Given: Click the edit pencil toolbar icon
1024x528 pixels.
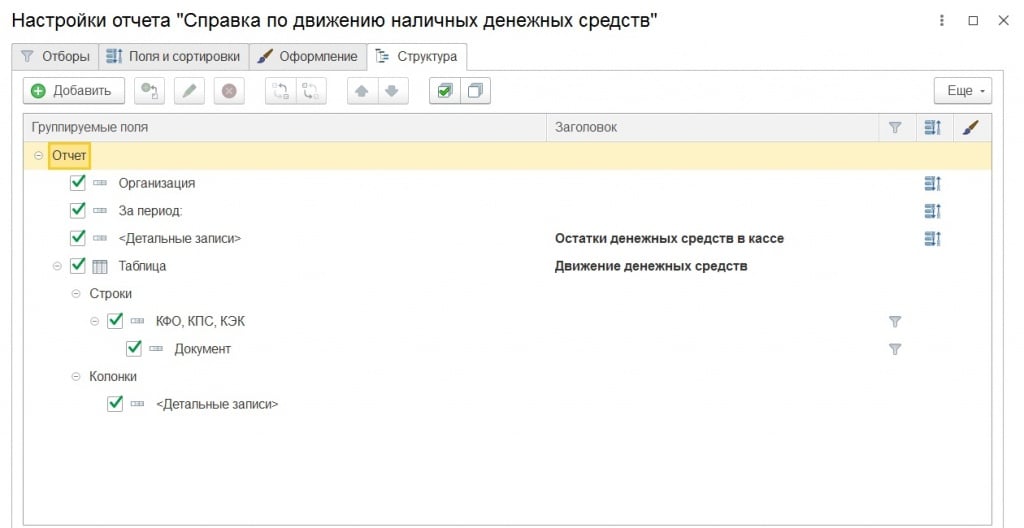Looking at the screenshot, I should pyautogui.click(x=189, y=91).
